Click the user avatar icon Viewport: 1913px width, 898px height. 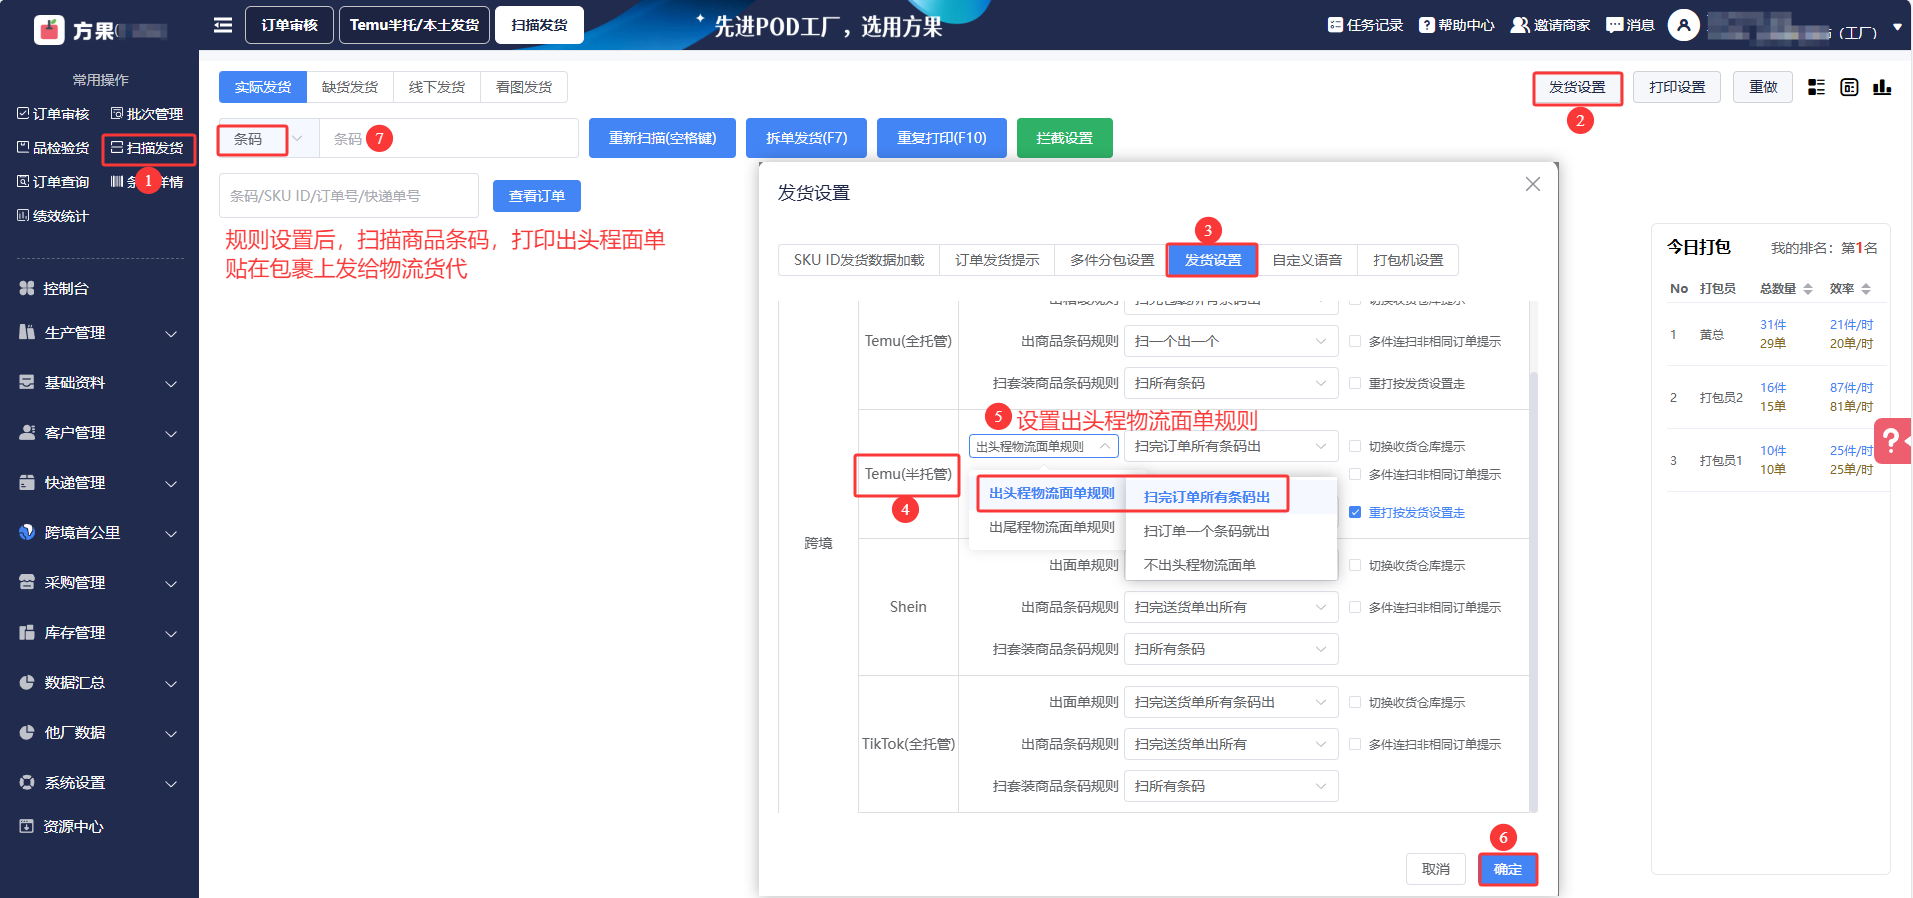pyautogui.click(x=1684, y=25)
